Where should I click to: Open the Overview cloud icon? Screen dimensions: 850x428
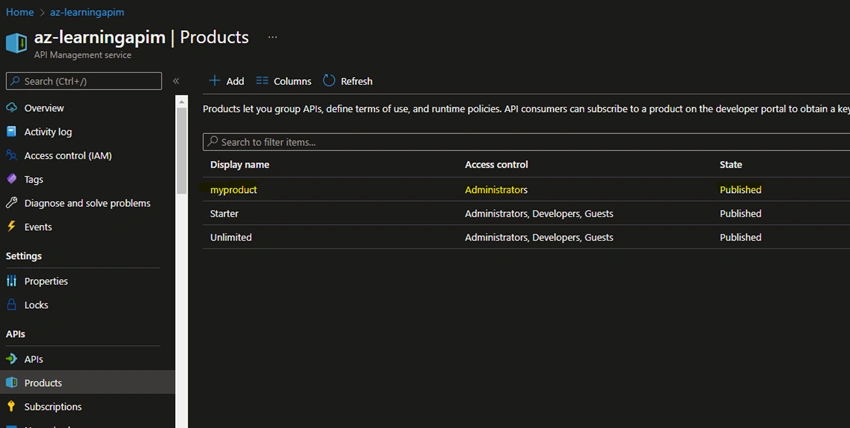pyautogui.click(x=11, y=107)
